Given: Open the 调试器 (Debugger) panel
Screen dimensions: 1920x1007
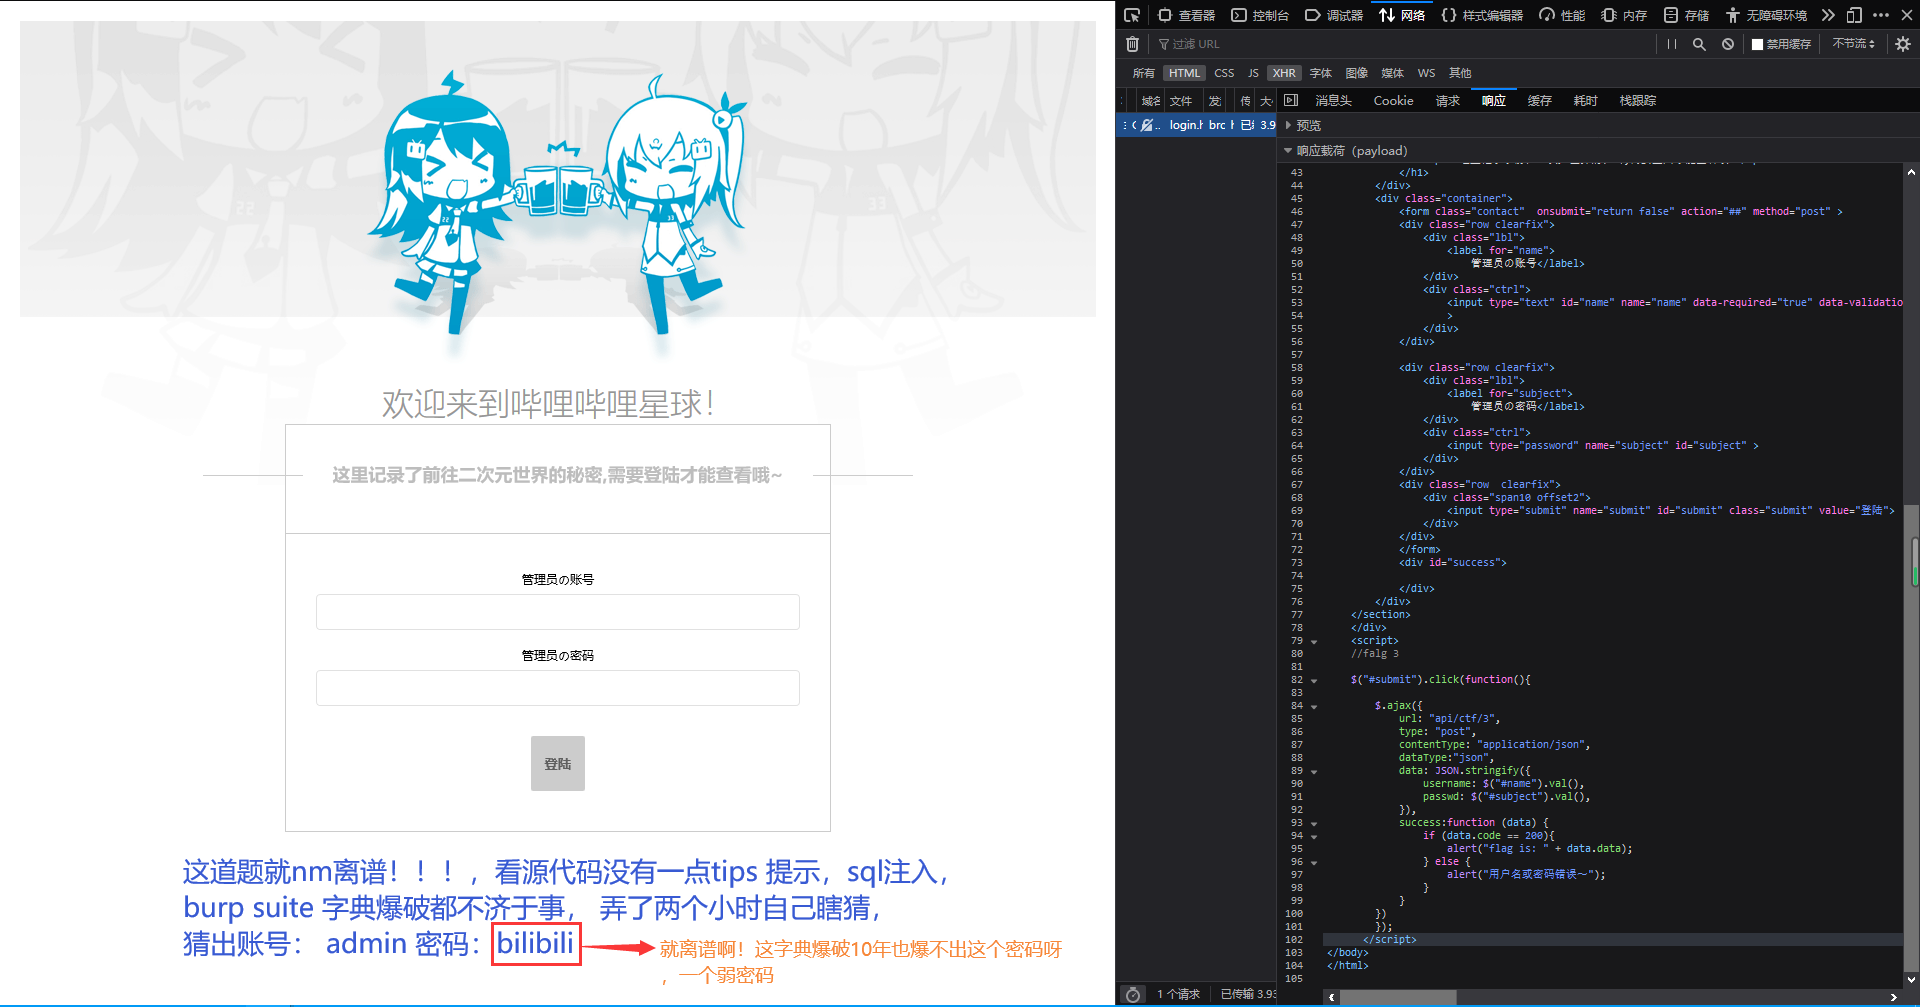Looking at the screenshot, I should click(x=1334, y=15).
